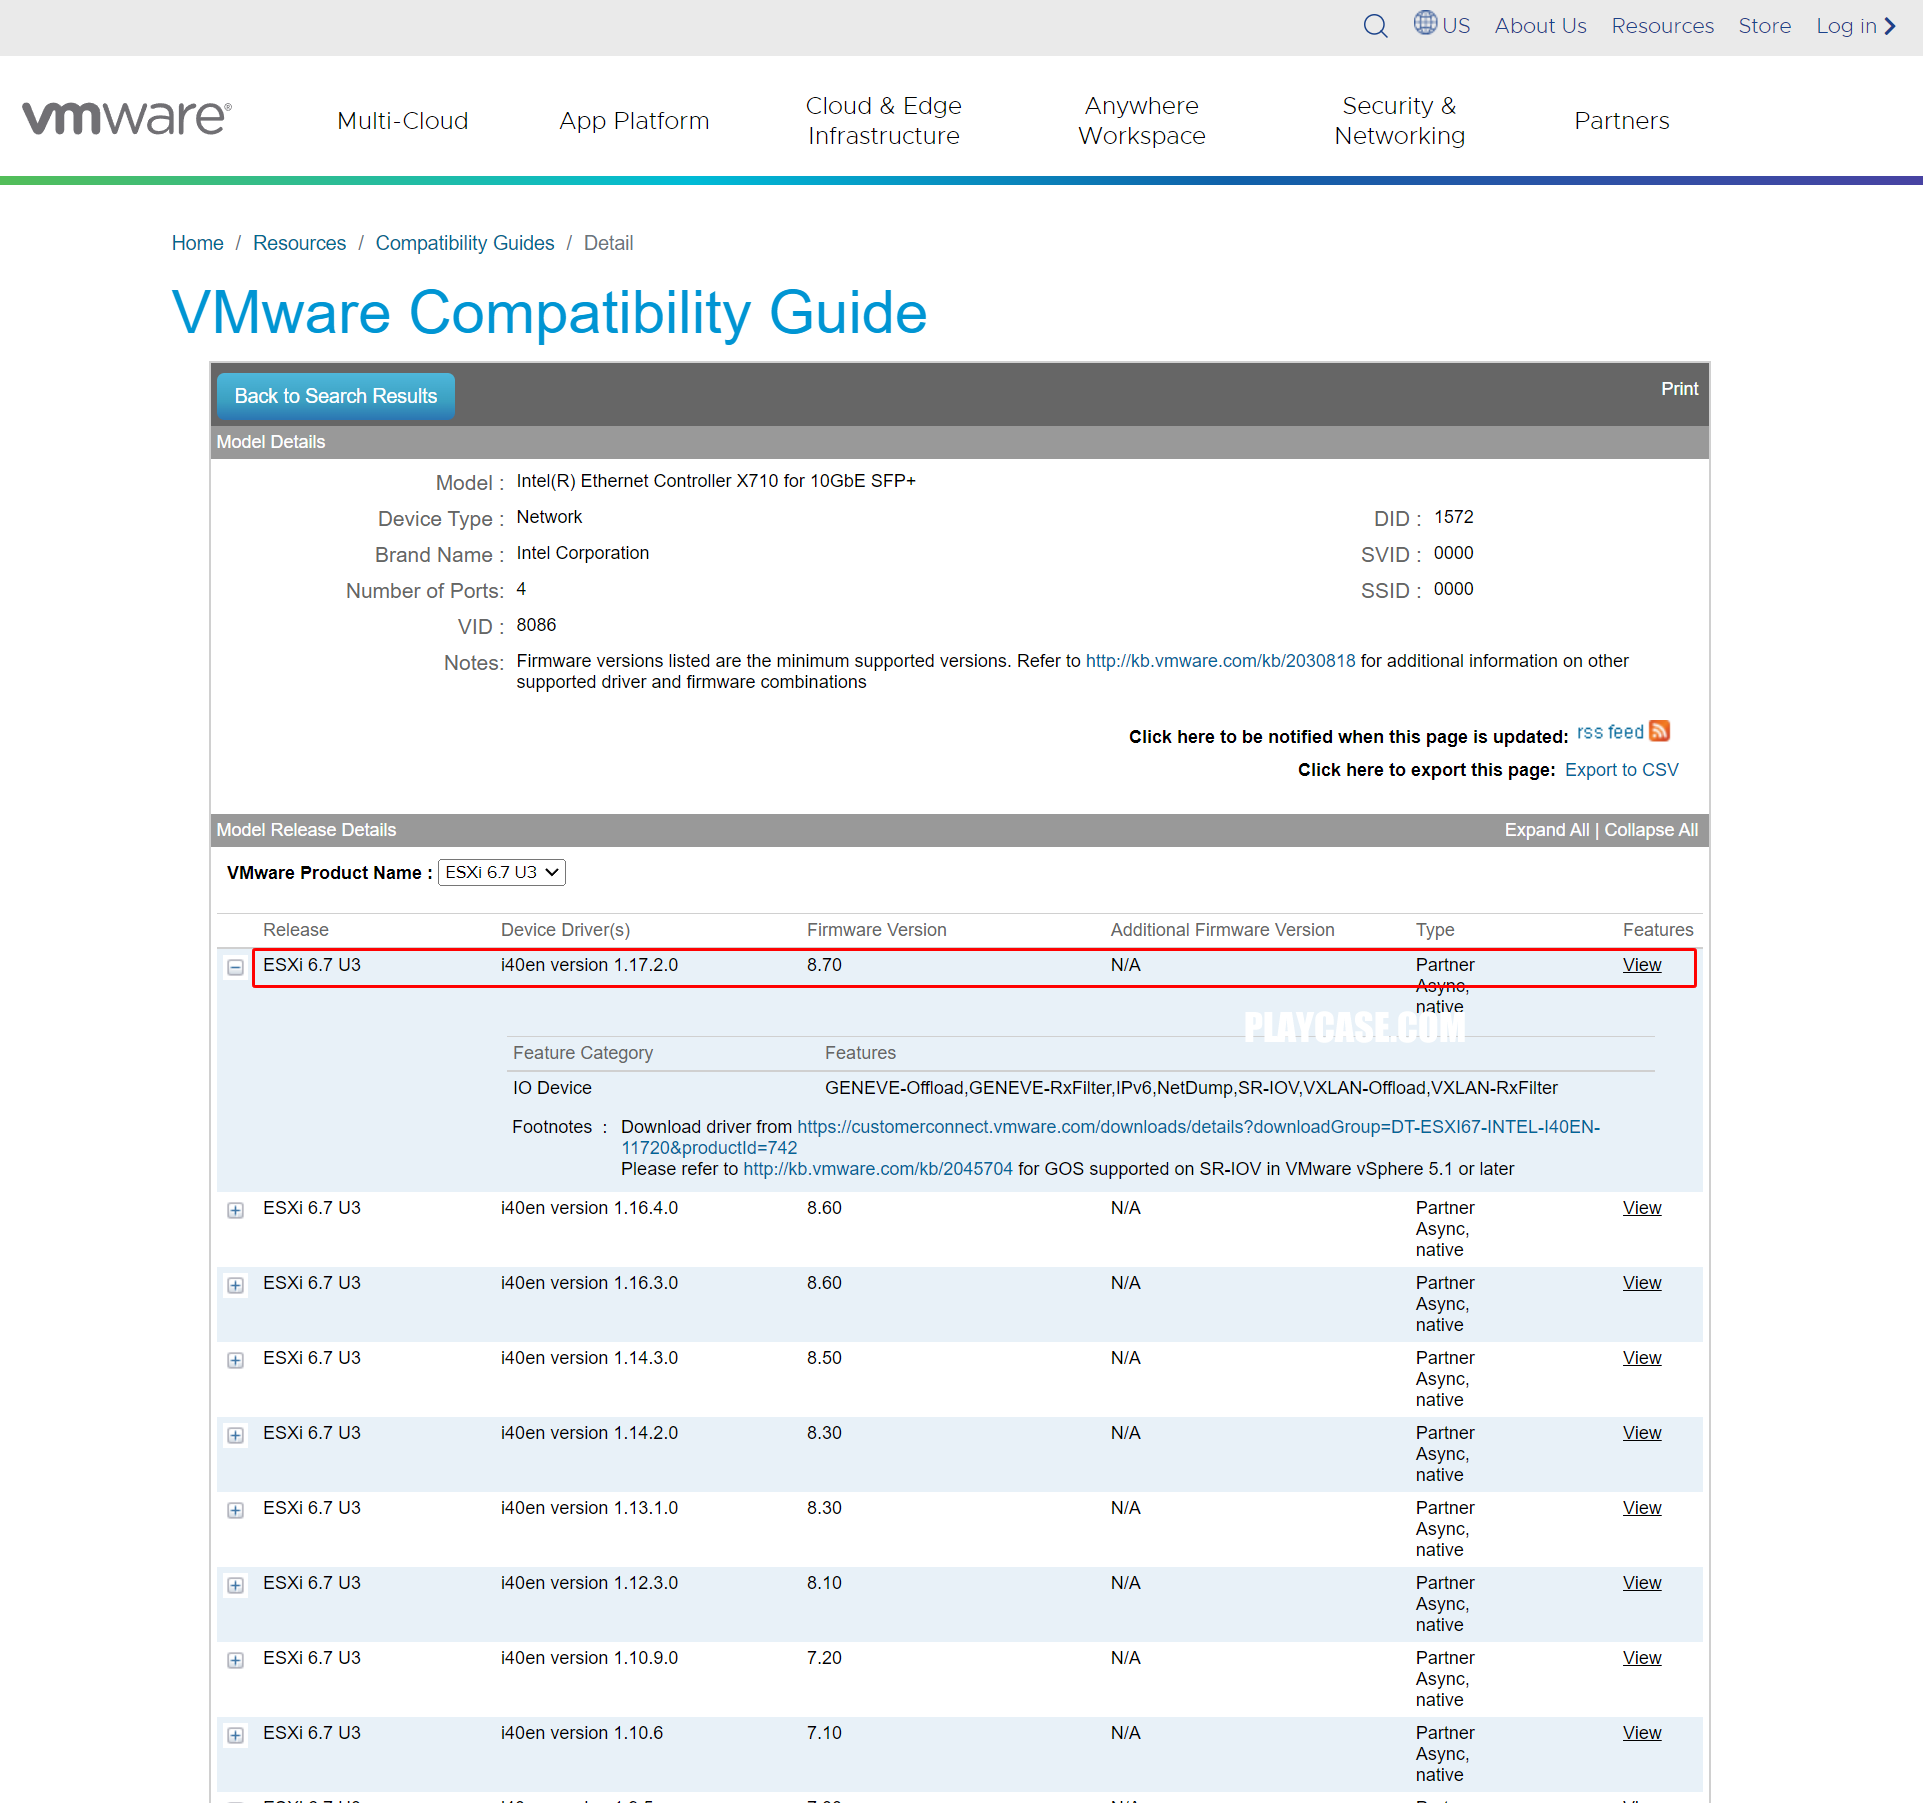Open Multi-Cloud menu

point(402,120)
